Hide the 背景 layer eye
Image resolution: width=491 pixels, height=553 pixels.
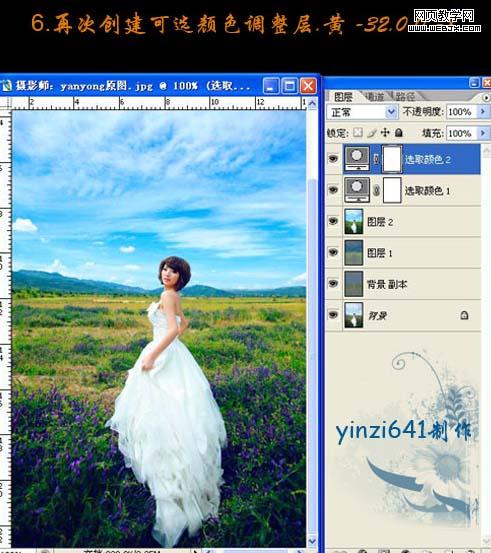tap(333, 314)
